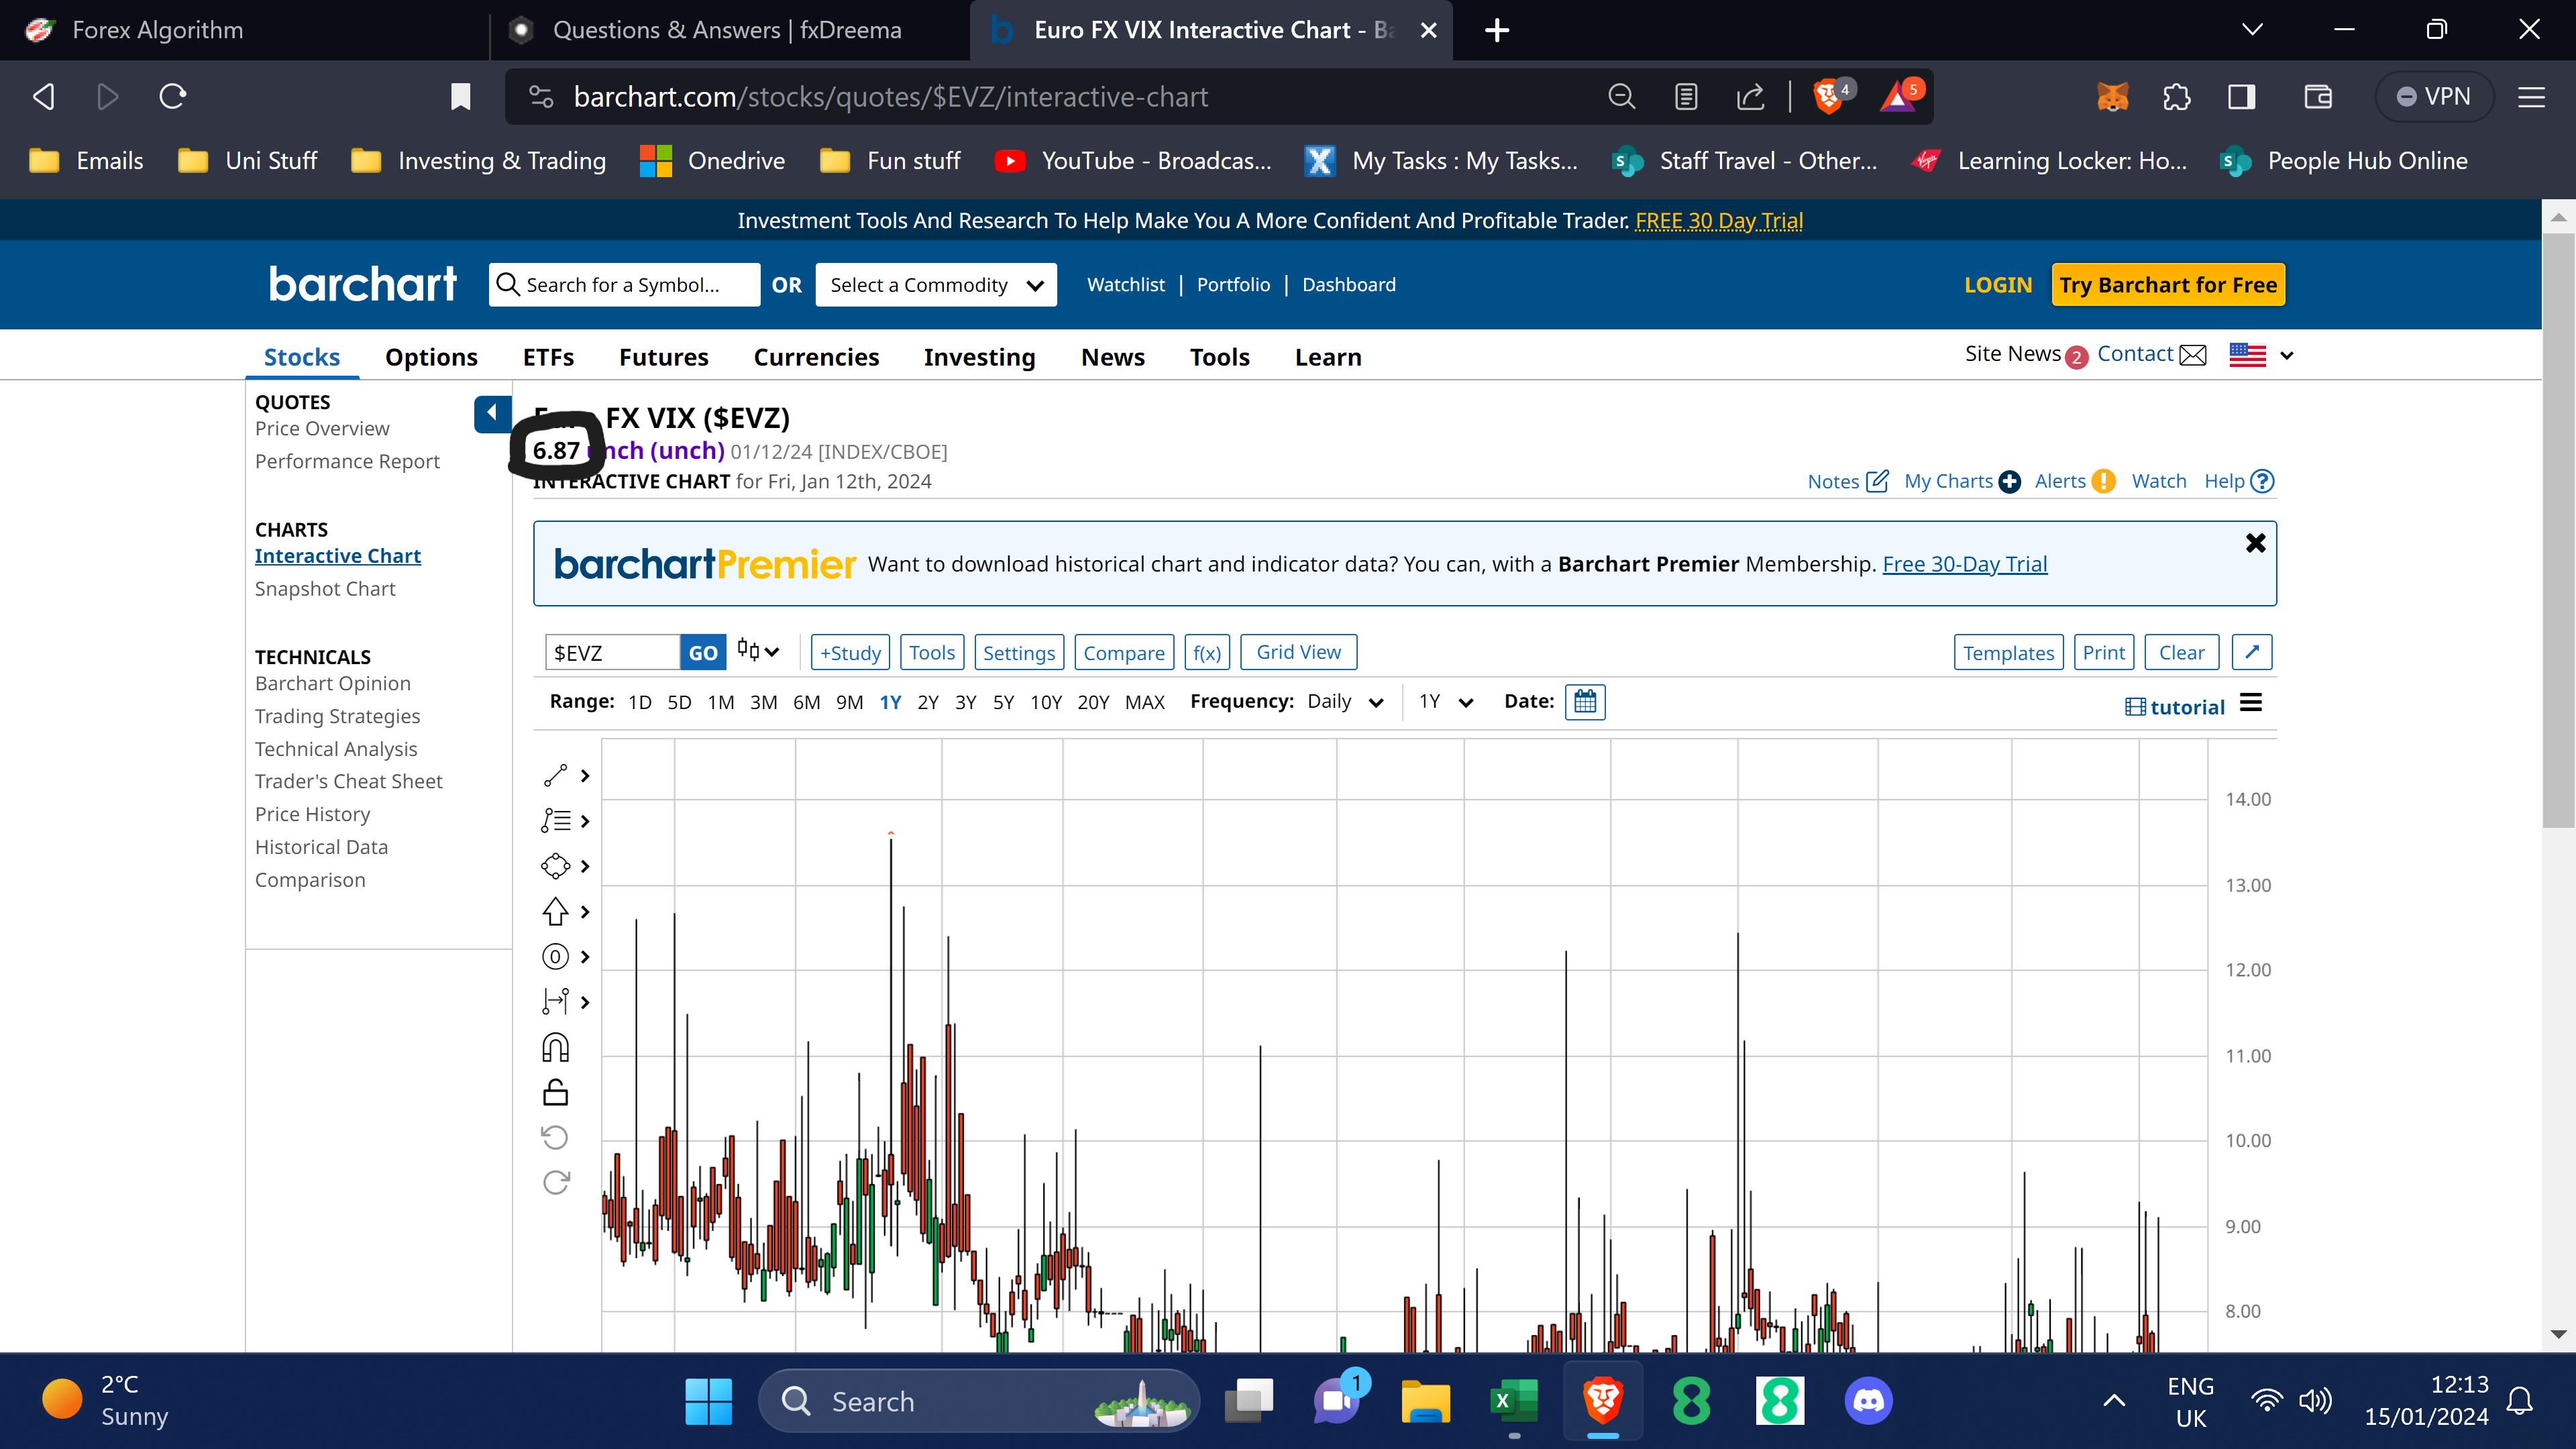Open the Notes edit icon
This screenshot has width=2576, height=1449.
[x=1878, y=481]
